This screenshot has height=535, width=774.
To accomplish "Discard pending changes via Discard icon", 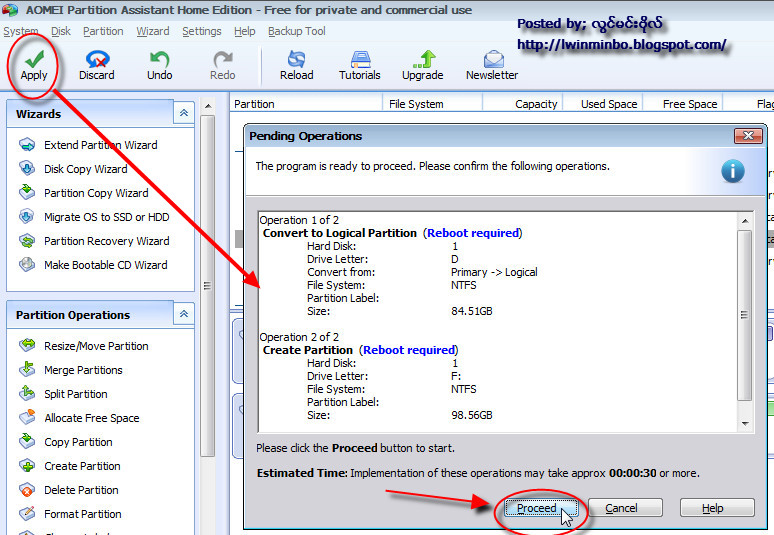I will pos(97,59).
